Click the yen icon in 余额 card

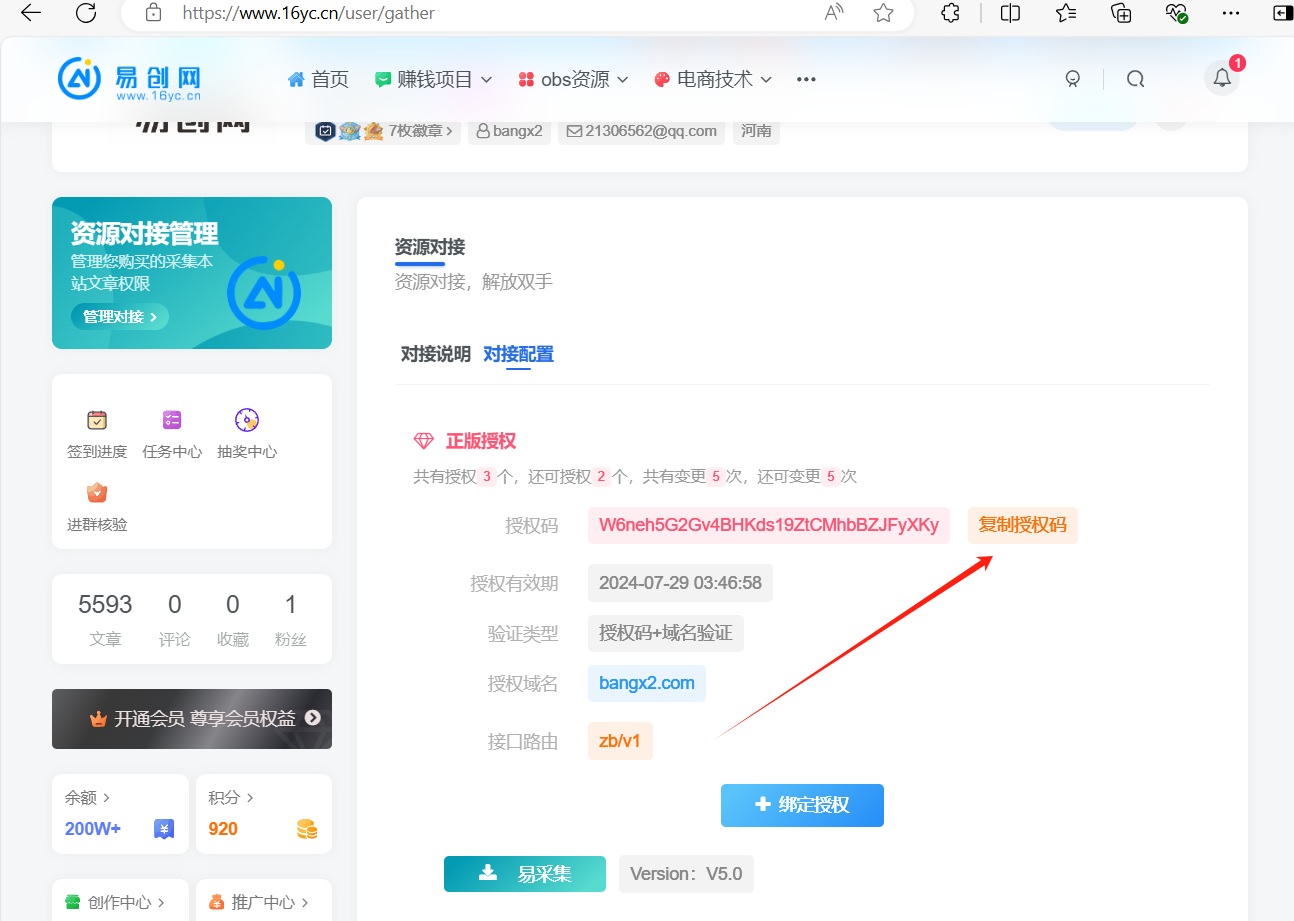(165, 829)
